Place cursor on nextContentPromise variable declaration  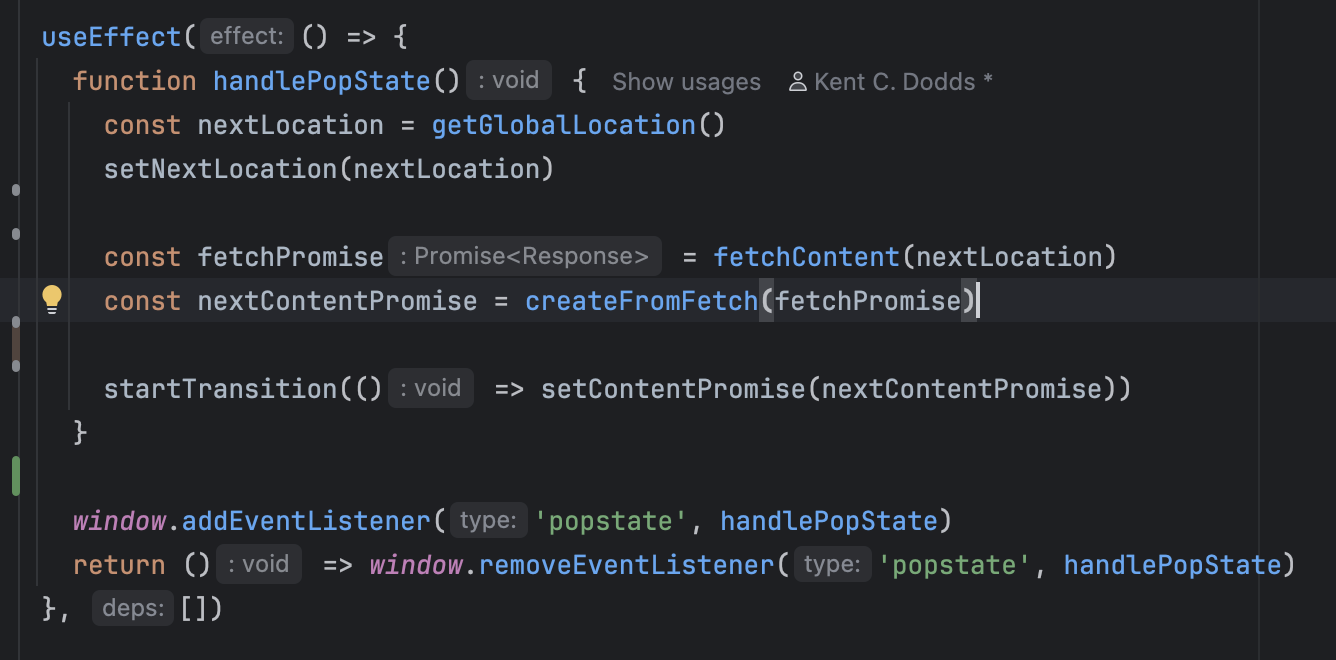pos(337,301)
